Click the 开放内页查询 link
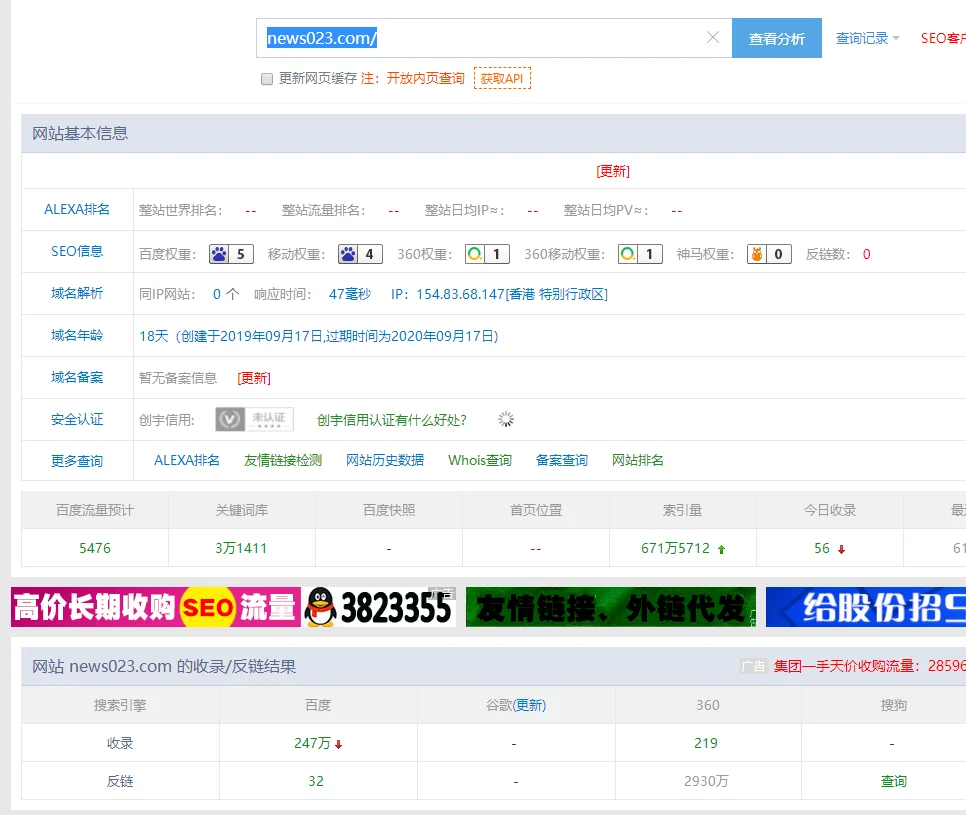This screenshot has width=966, height=815. (x=425, y=78)
